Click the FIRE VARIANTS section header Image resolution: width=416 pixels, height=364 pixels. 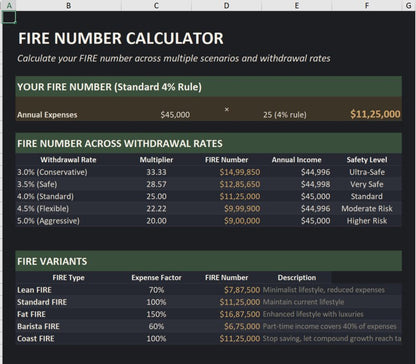coord(209,261)
